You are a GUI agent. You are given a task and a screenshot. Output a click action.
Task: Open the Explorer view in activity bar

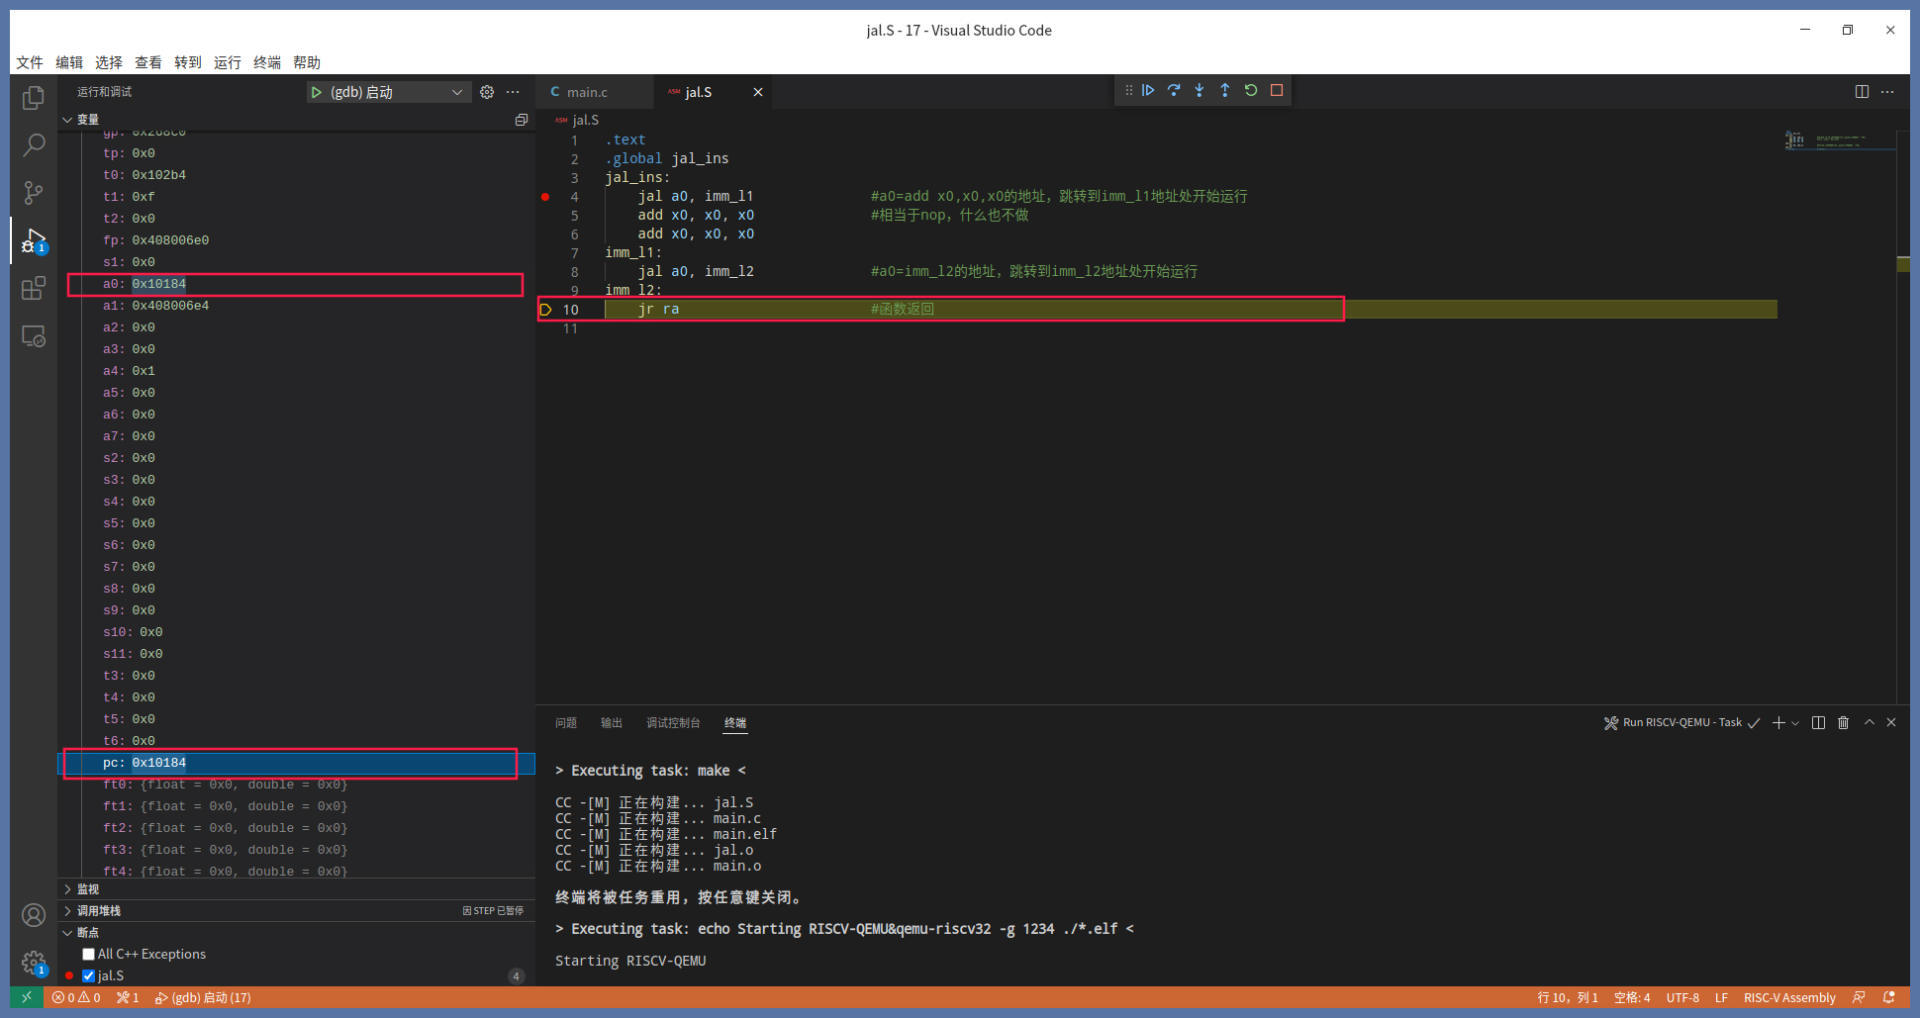tap(33, 98)
